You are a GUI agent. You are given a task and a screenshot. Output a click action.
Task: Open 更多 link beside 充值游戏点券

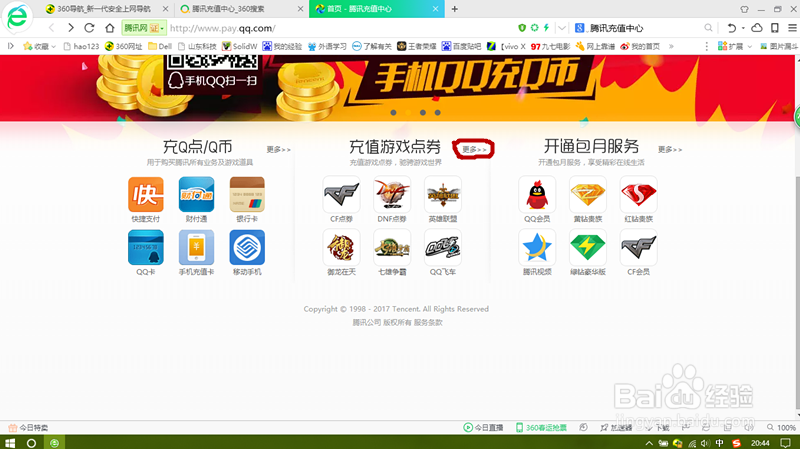point(474,149)
